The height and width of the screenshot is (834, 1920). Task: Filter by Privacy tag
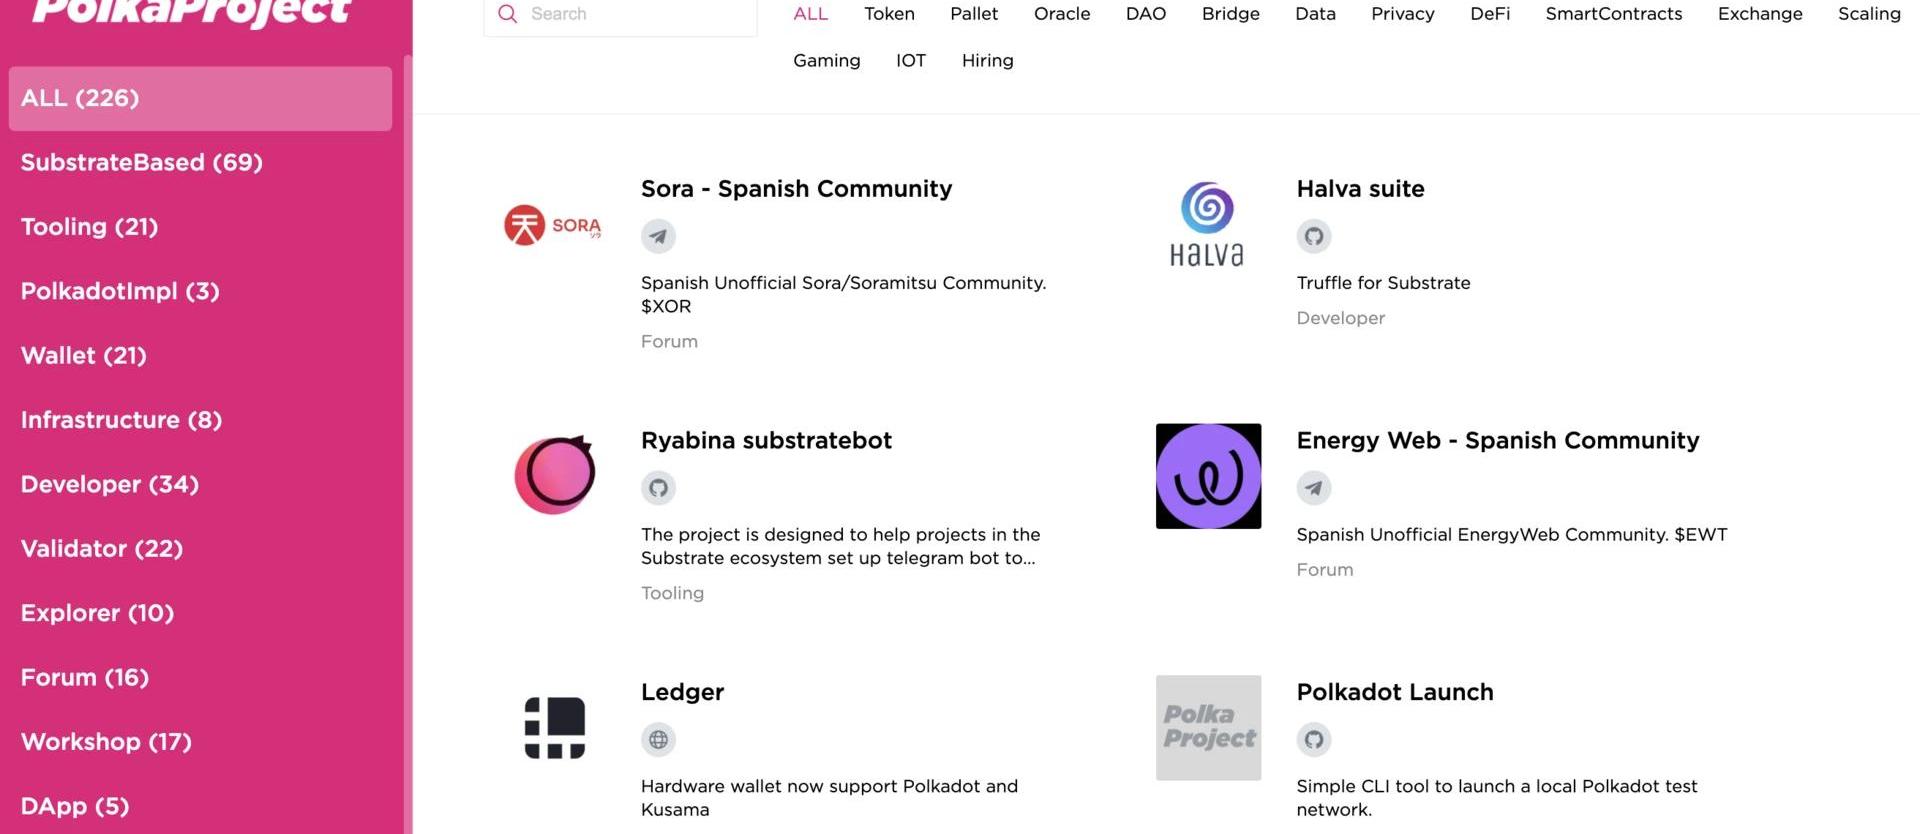click(x=1402, y=14)
